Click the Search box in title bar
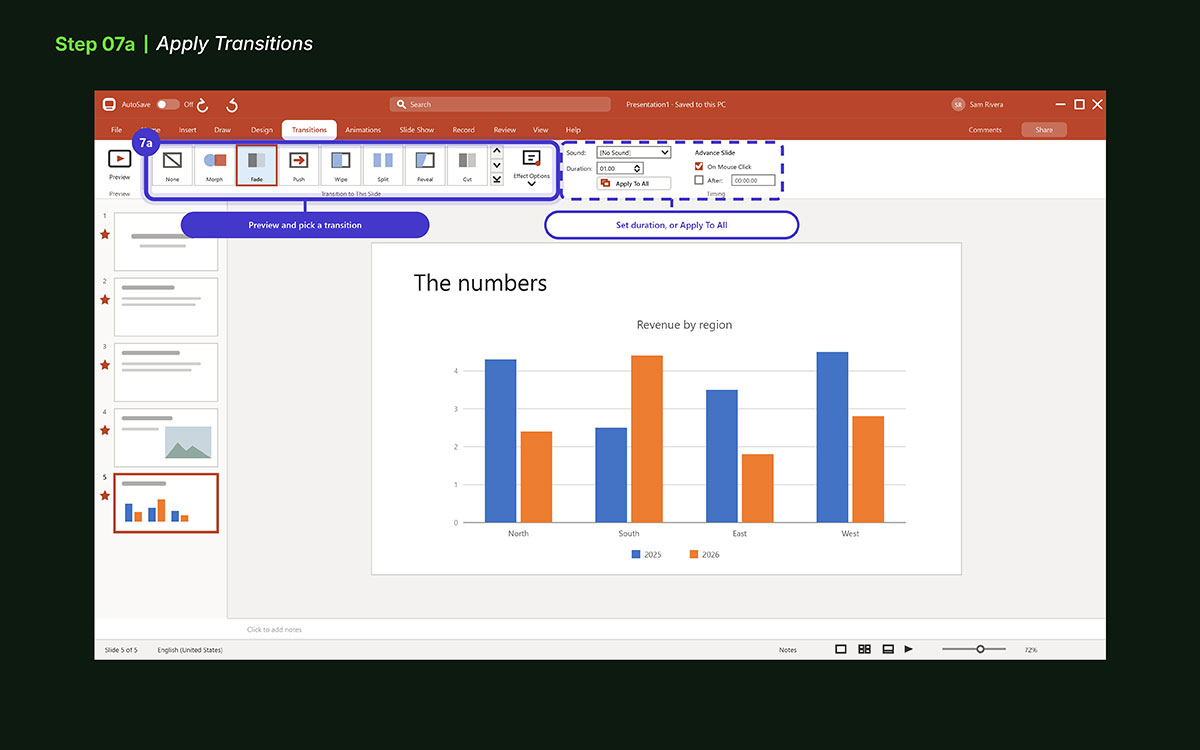The width and height of the screenshot is (1200, 750). point(500,104)
